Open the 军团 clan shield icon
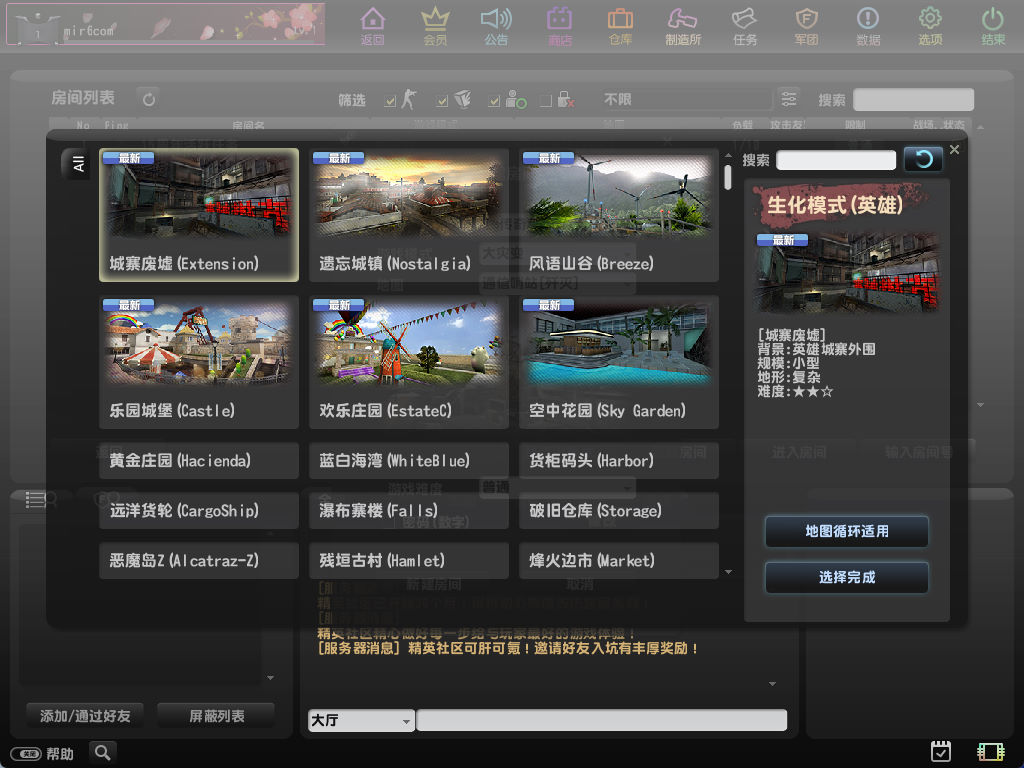The image size is (1024, 768). (x=807, y=26)
